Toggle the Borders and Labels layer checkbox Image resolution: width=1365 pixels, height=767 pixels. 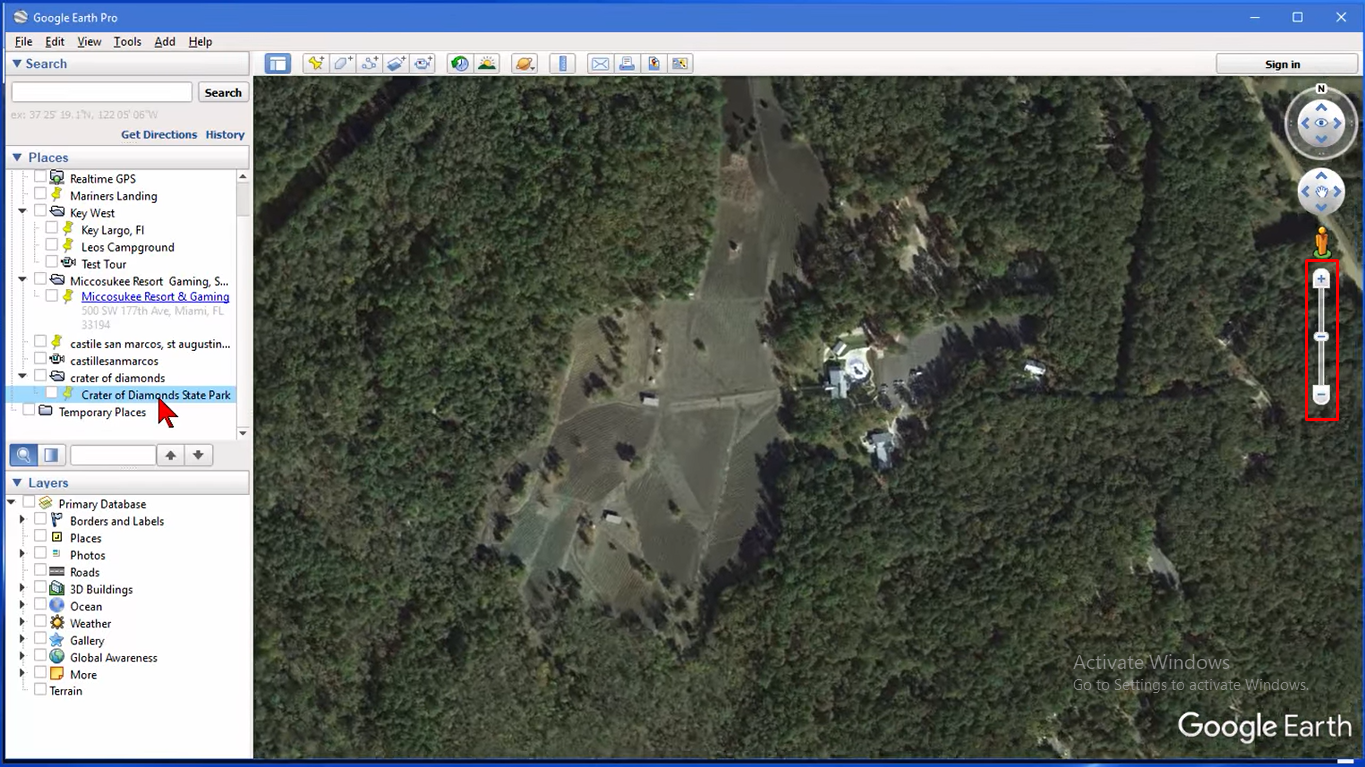[41, 520]
